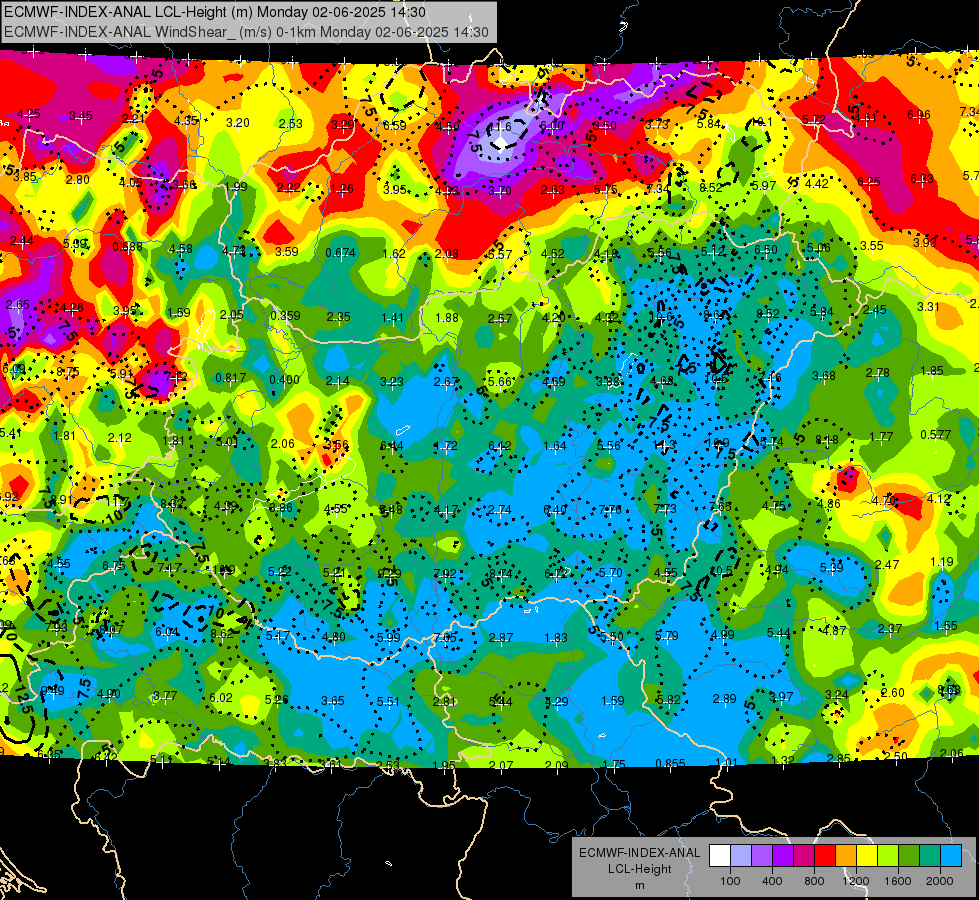
Task: Click the legend tick label '100'
Action: coord(730,881)
